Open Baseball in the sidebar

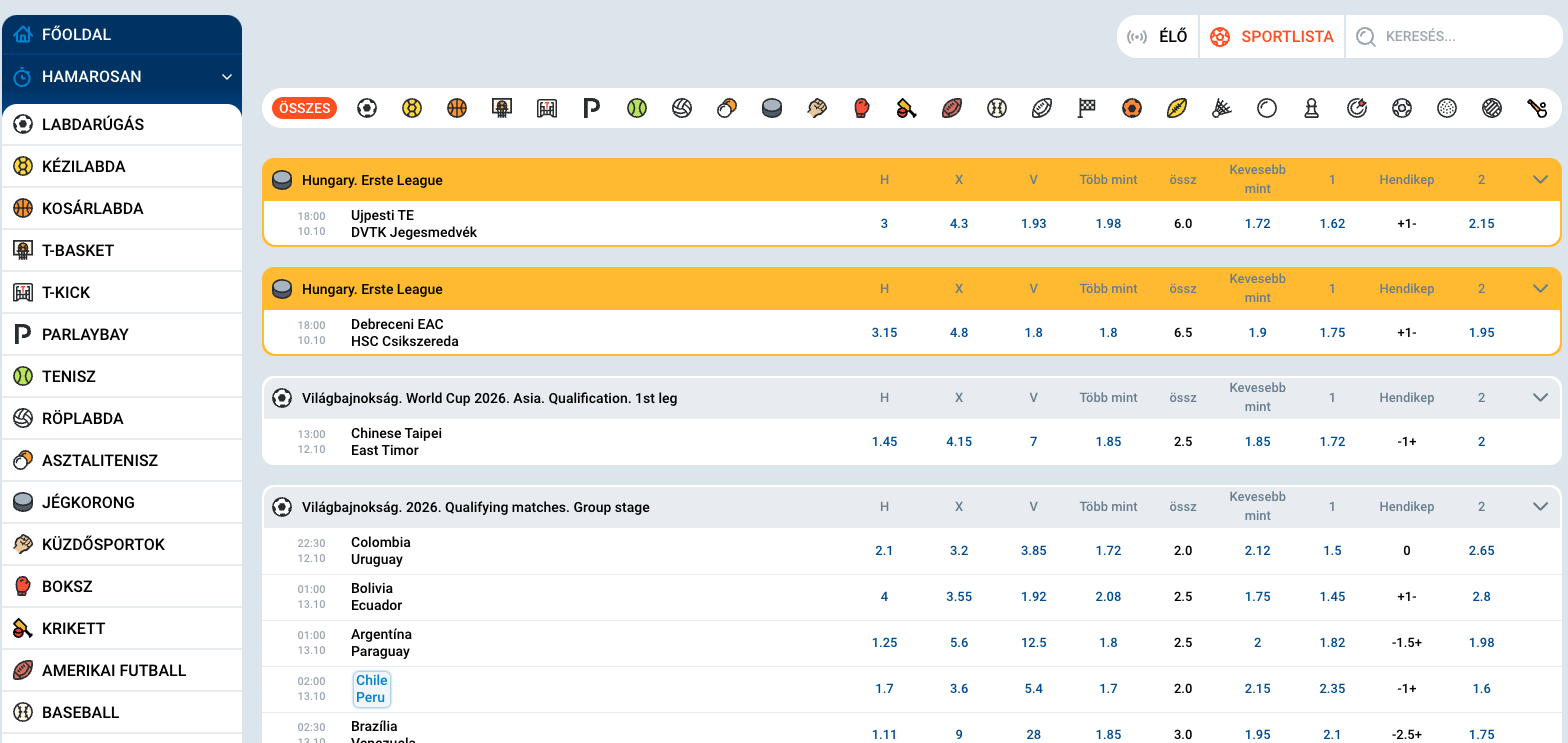tap(122, 713)
